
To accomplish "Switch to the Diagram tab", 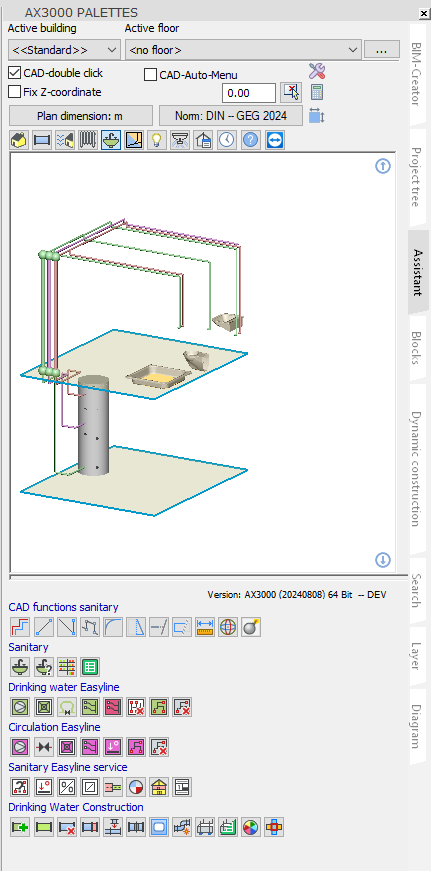I will pyautogui.click(x=415, y=726).
